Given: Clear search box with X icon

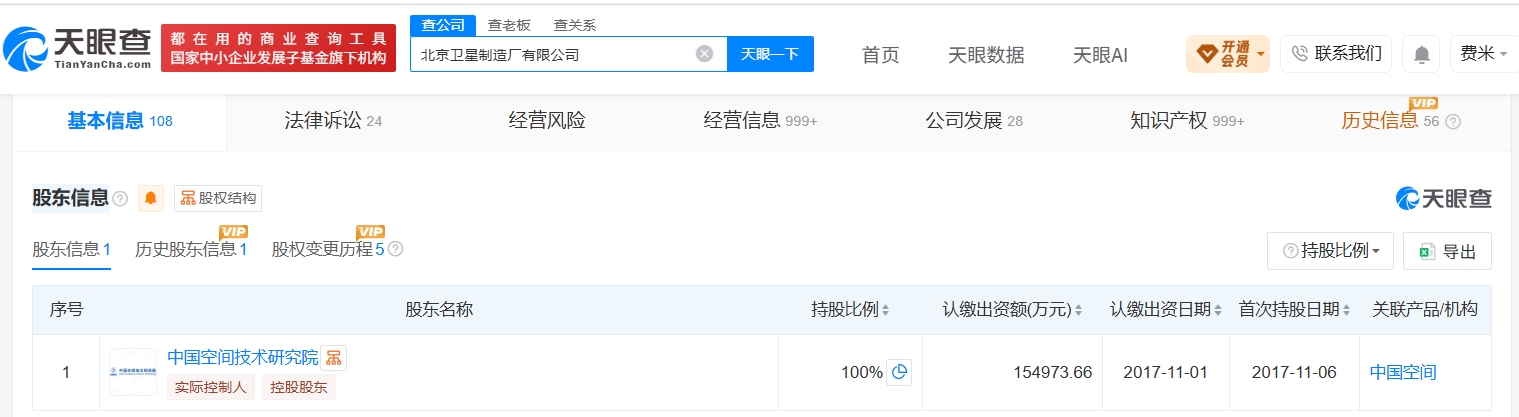Looking at the screenshot, I should [704, 54].
